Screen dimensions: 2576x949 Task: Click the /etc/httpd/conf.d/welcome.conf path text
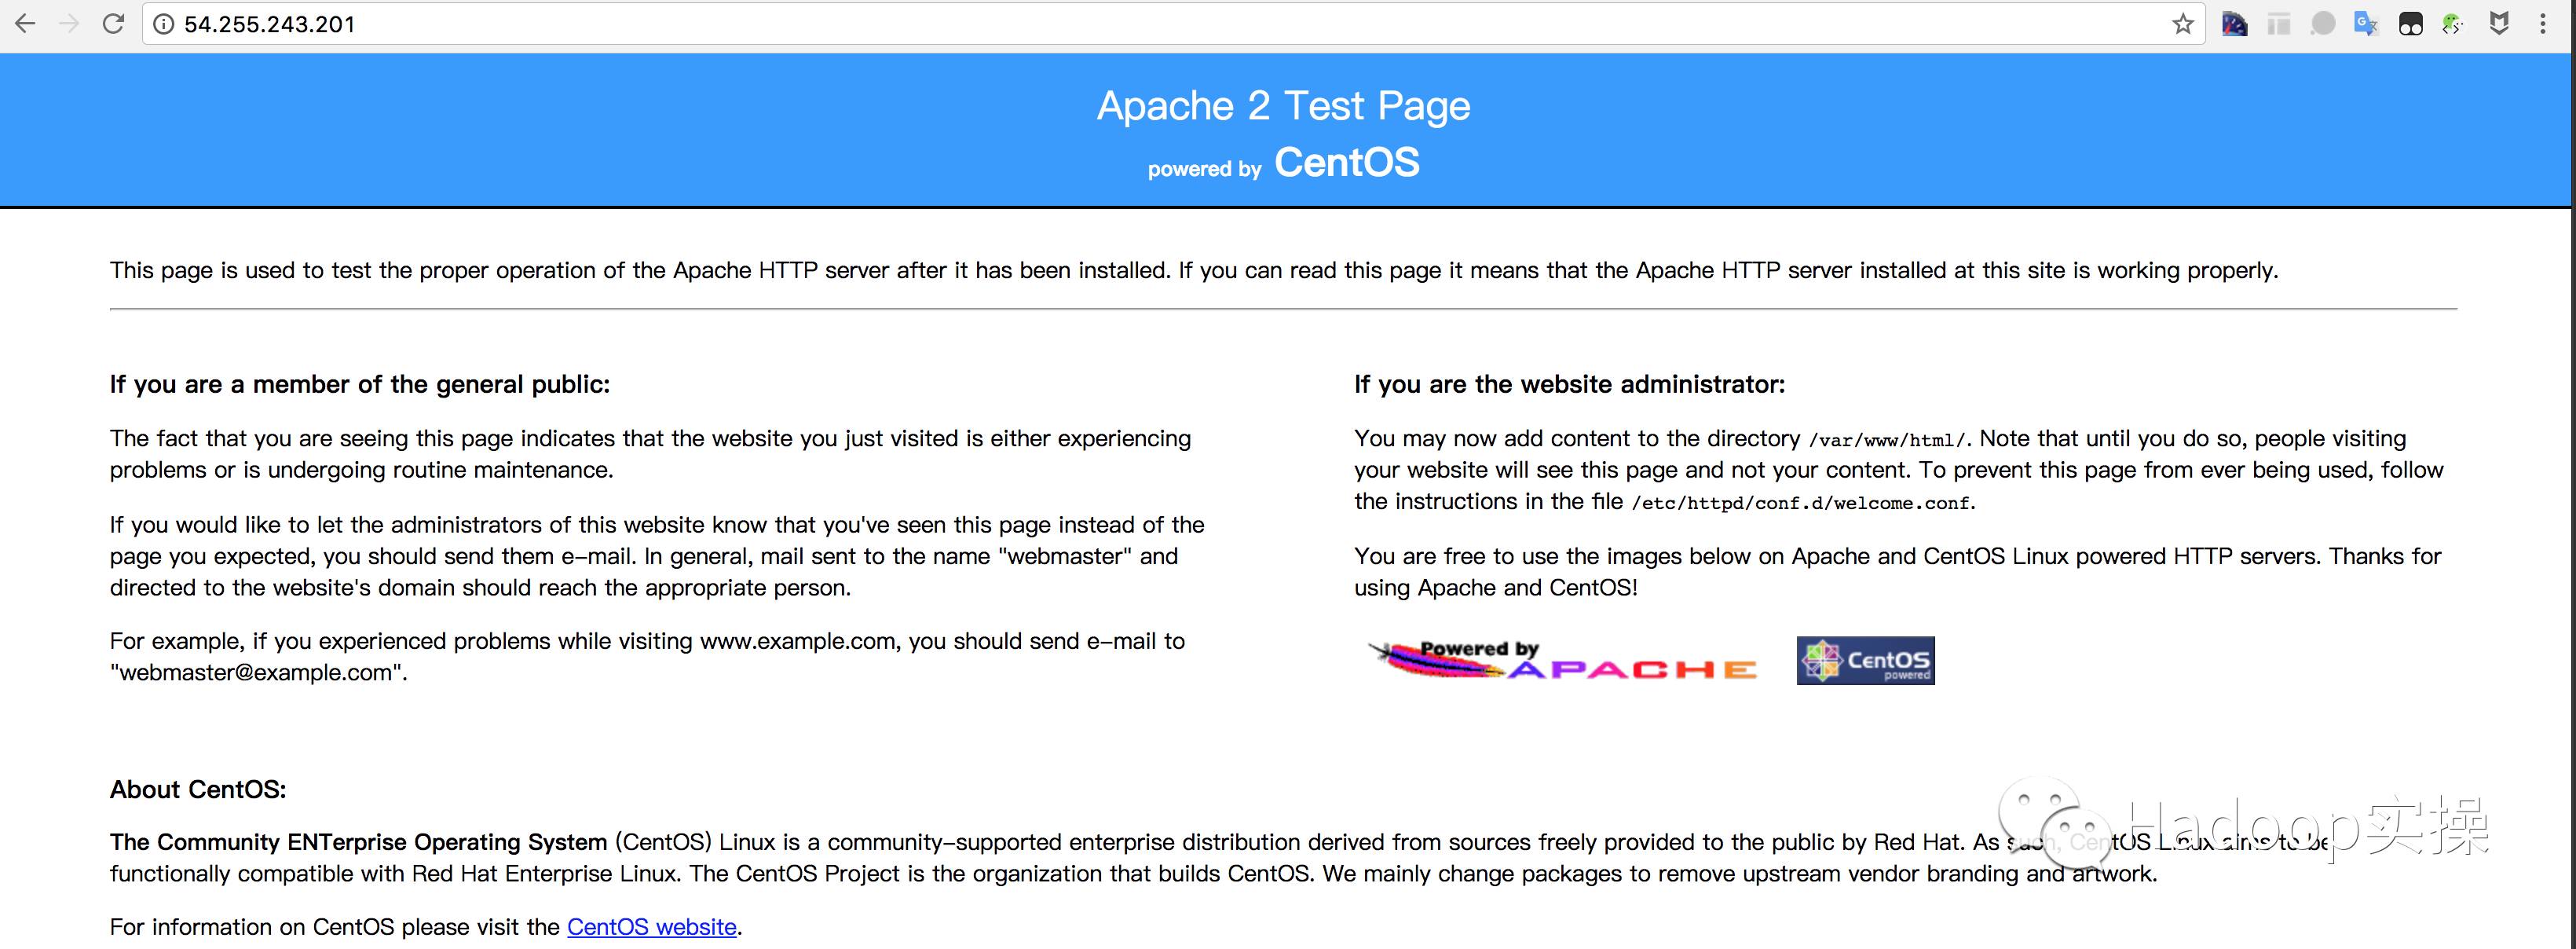click(1802, 503)
